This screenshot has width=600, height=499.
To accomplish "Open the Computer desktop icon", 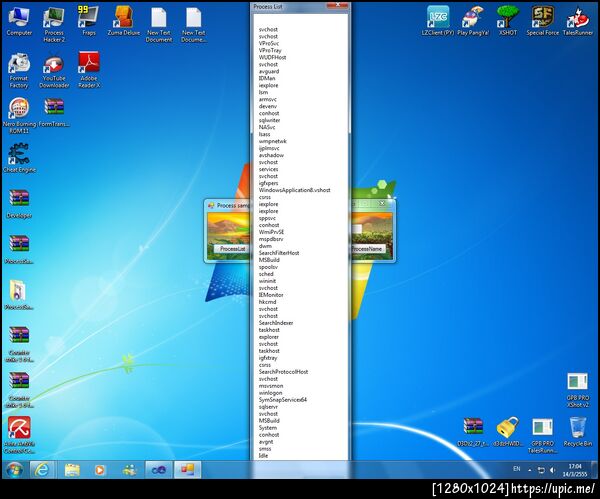I will pos(19,22).
